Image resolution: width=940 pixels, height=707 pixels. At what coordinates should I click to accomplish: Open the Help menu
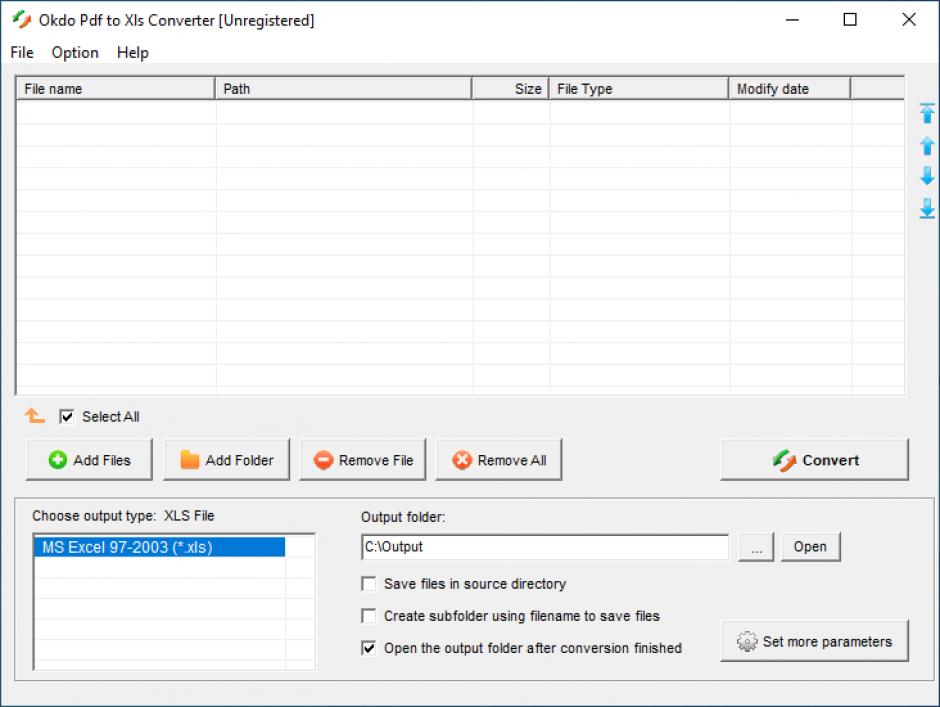[x=132, y=53]
